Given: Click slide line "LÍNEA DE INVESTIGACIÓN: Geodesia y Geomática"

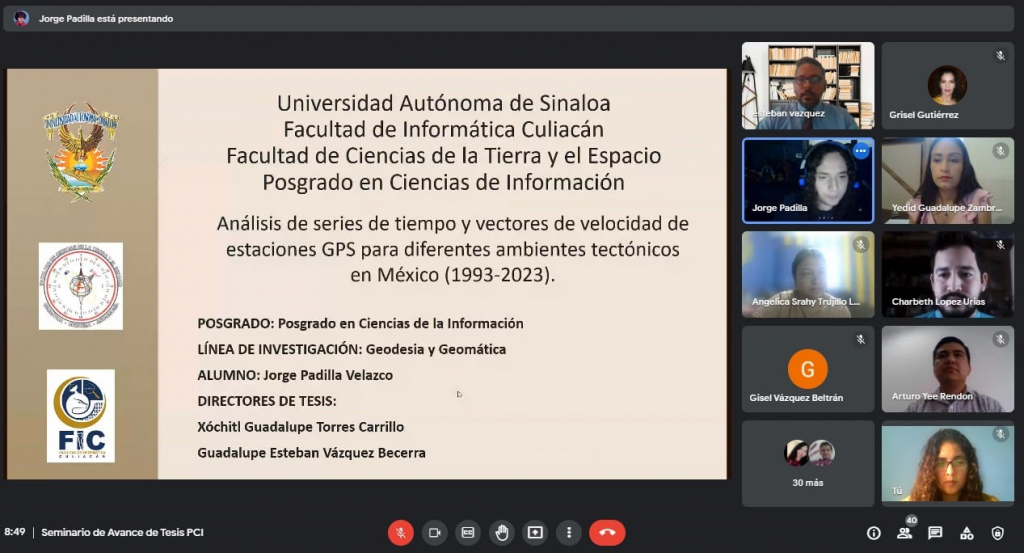Looking at the screenshot, I should click(351, 349).
